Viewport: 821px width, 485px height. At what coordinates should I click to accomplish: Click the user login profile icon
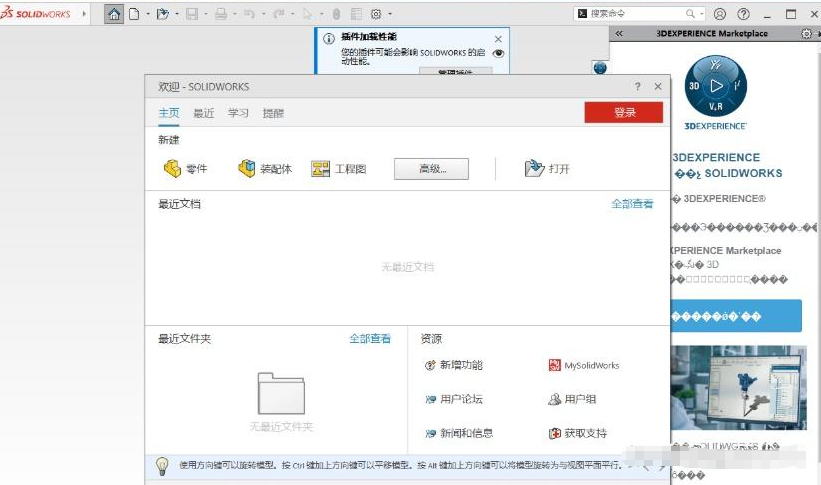coord(720,14)
